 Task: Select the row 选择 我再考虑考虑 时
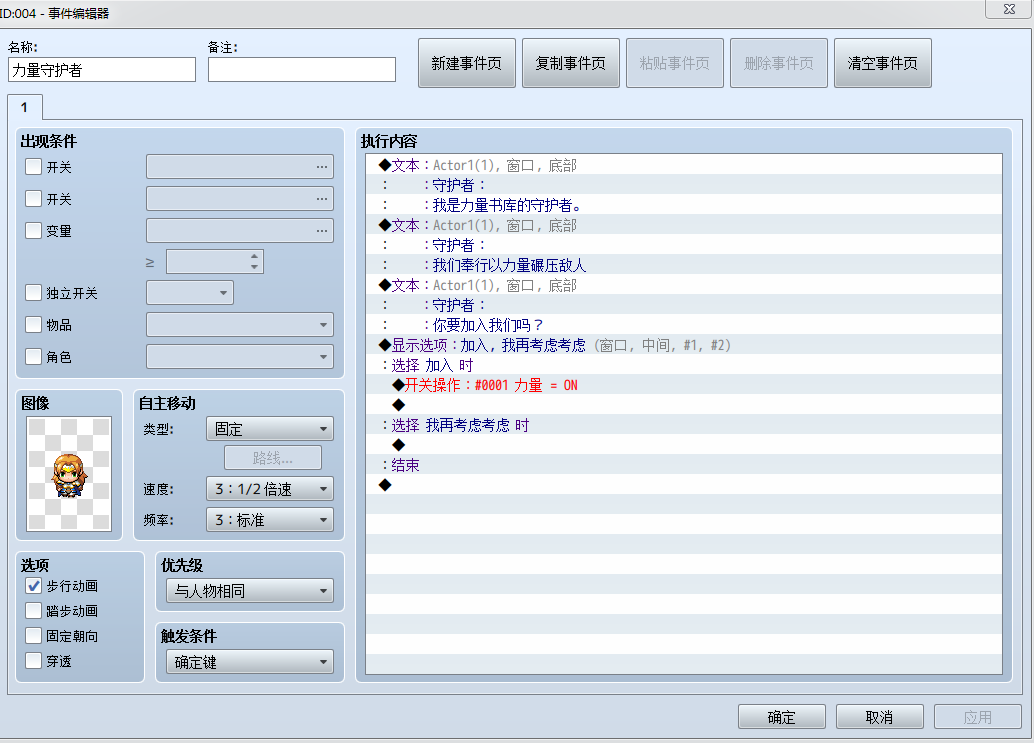(x=684, y=425)
